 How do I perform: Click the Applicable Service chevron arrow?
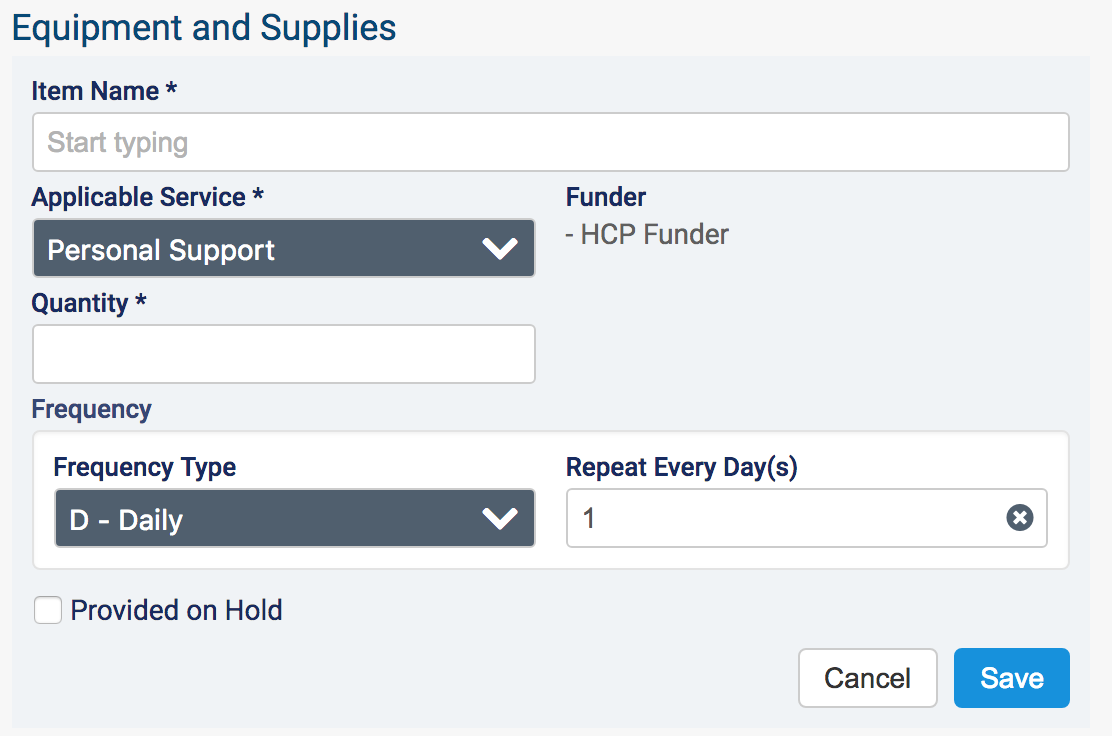click(499, 249)
